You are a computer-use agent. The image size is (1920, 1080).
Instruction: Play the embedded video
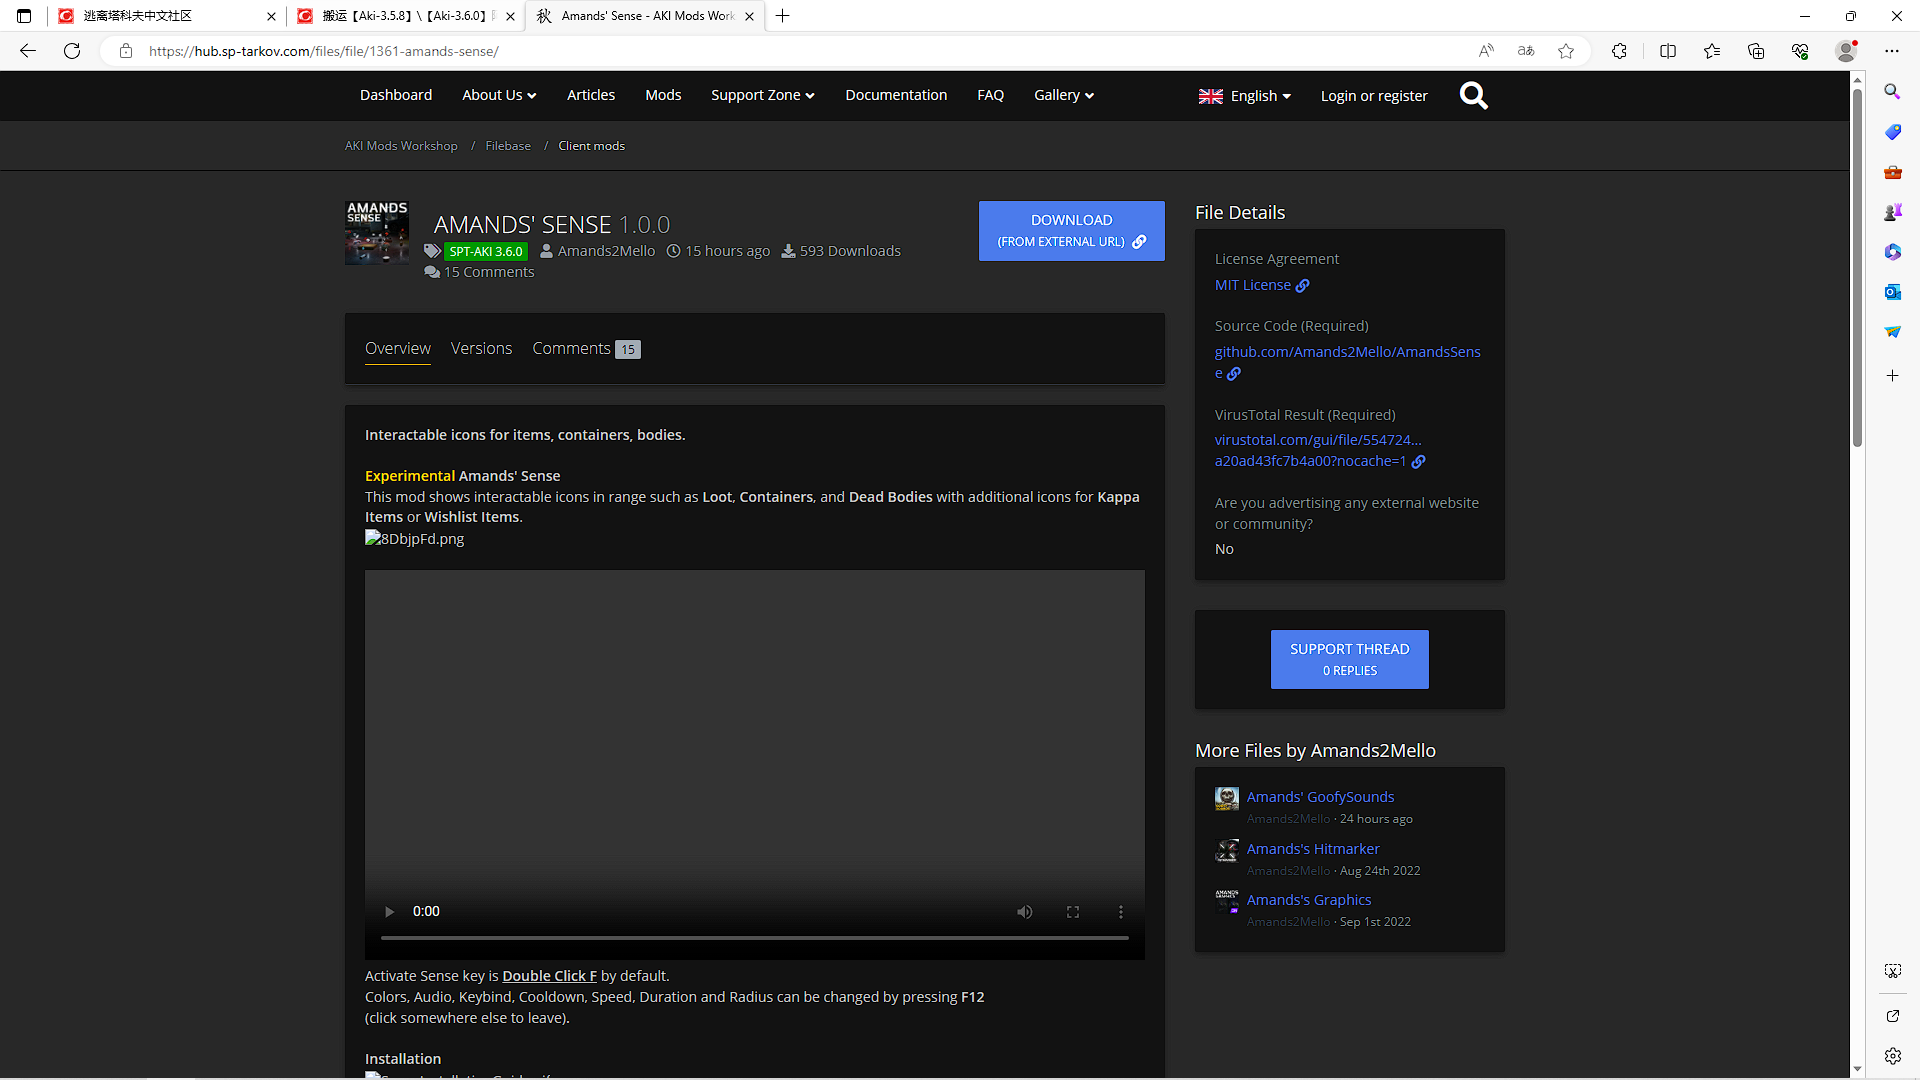tap(389, 911)
